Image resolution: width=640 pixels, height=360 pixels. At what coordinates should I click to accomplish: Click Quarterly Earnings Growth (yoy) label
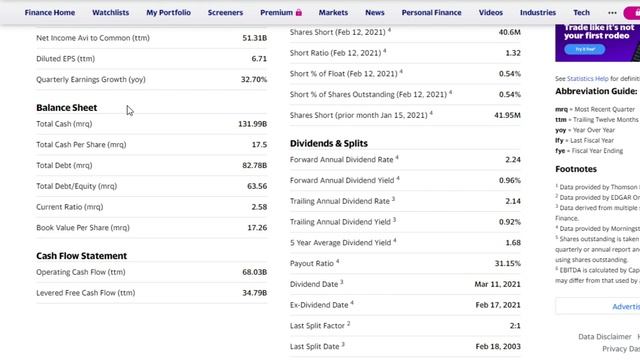tap(91, 80)
